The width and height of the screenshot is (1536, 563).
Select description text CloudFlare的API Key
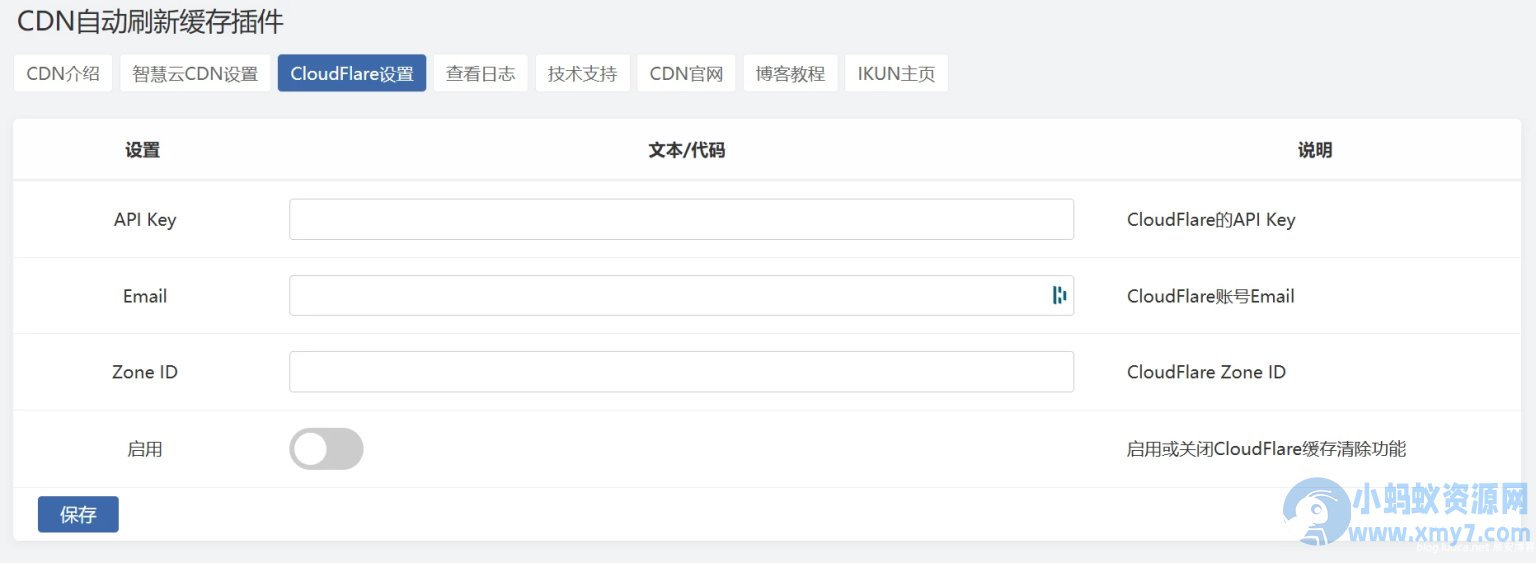coord(1211,219)
